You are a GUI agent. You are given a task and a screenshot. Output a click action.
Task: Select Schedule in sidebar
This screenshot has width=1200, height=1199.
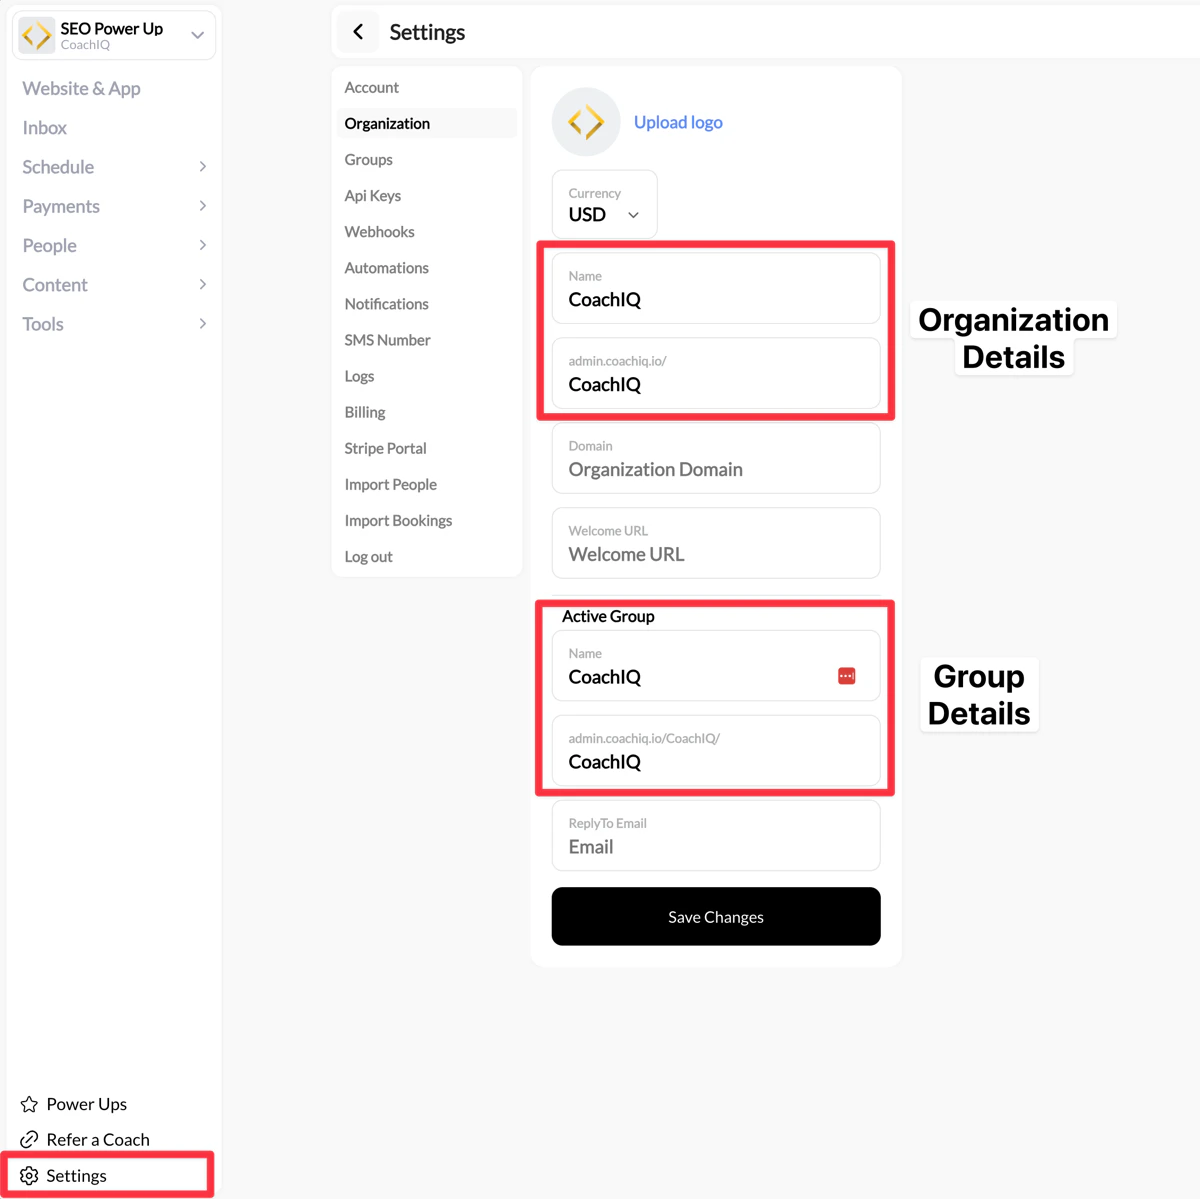[58, 167]
